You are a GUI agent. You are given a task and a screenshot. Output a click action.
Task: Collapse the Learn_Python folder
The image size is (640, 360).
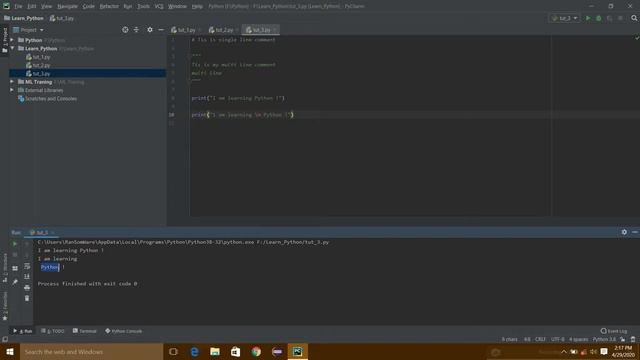12,48
